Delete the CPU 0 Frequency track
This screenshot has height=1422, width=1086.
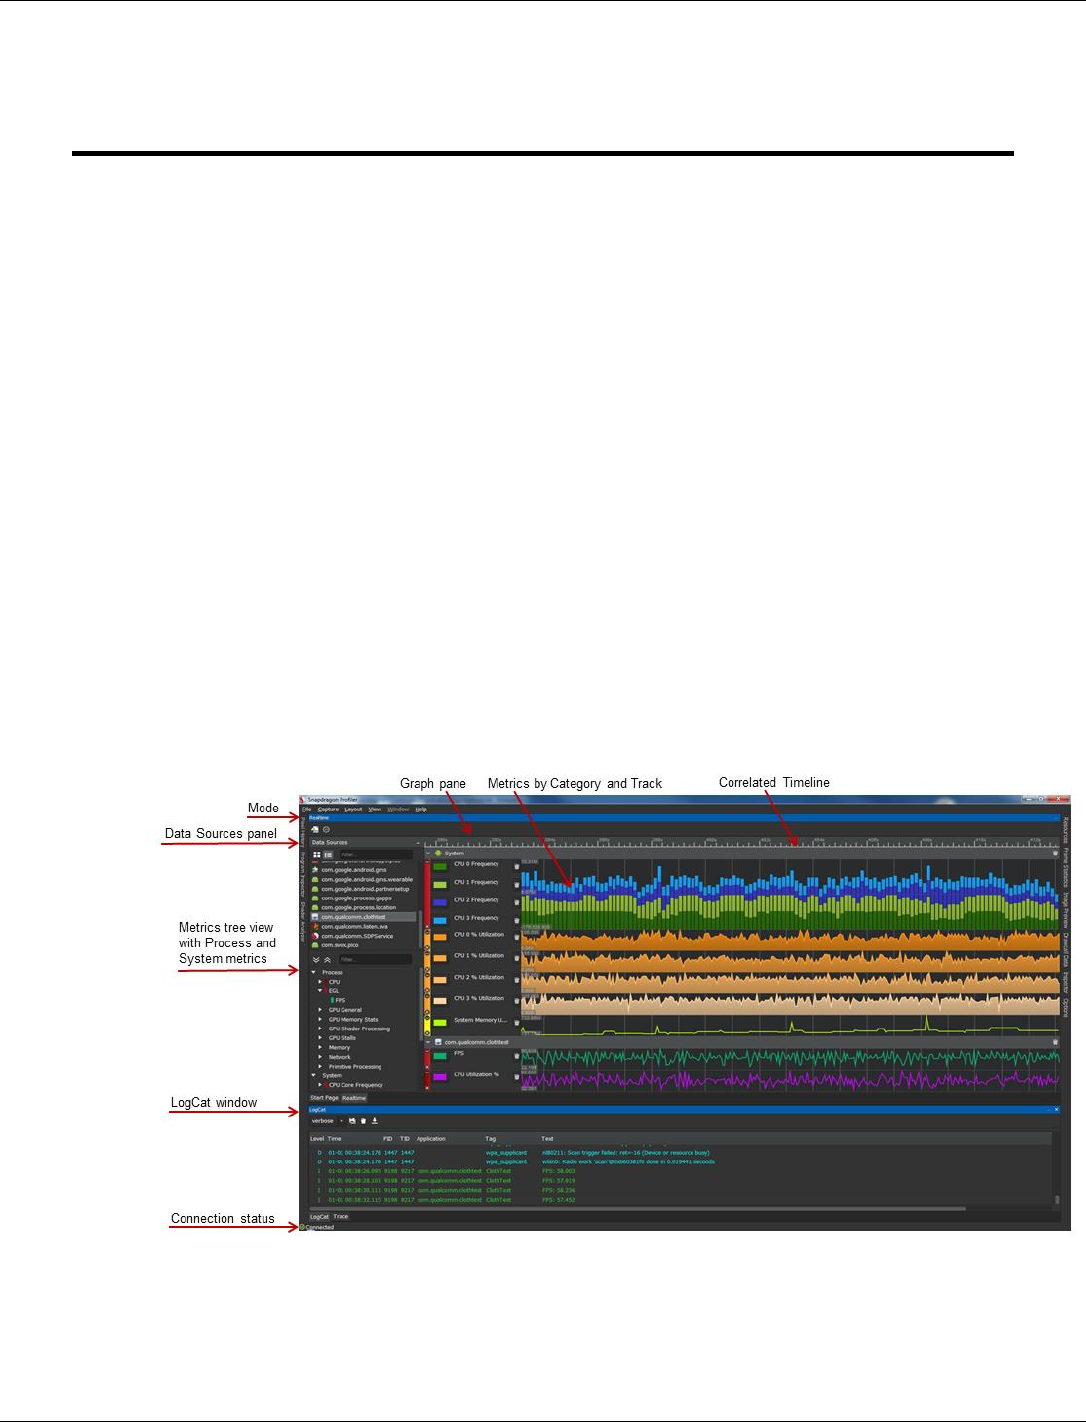point(517,866)
